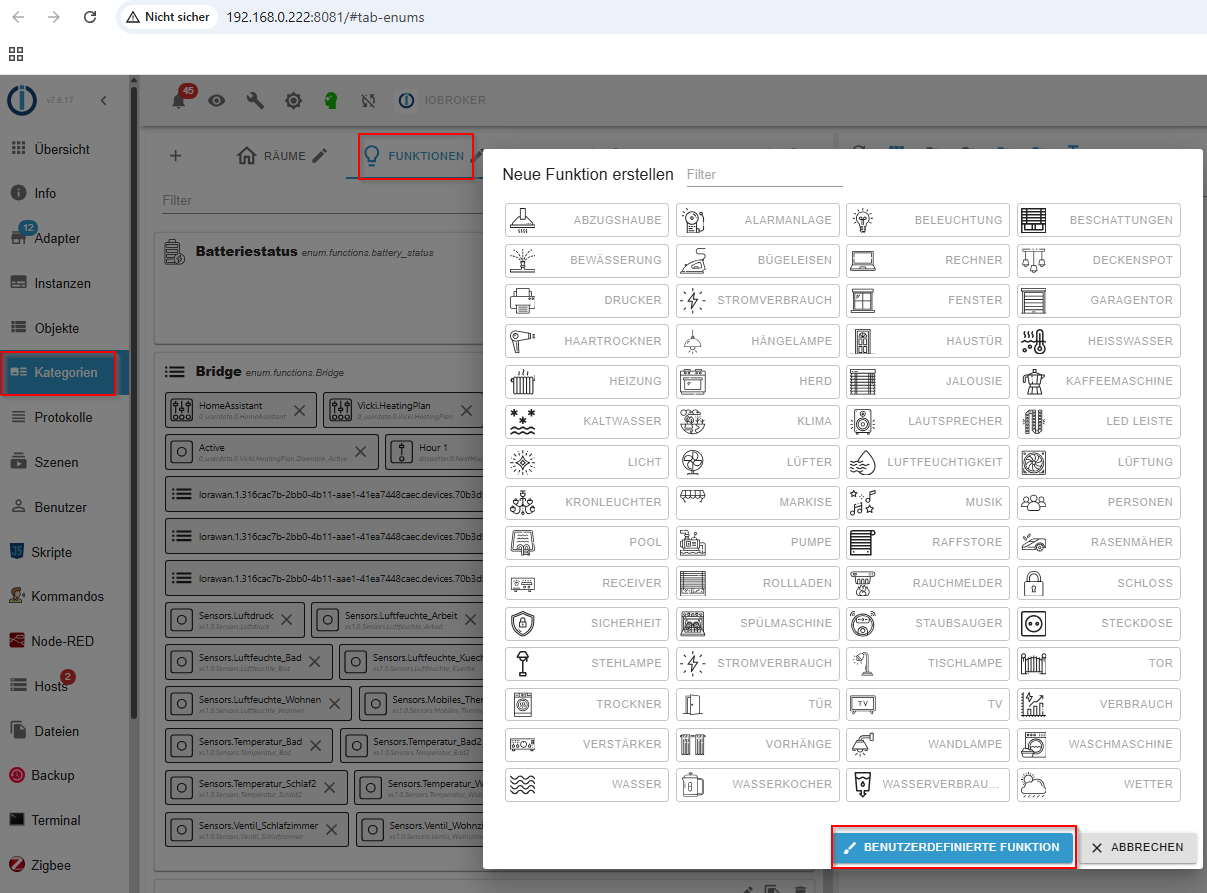Image resolution: width=1207 pixels, height=893 pixels.
Task: Choose the Beschattungen function
Action: click(x=1099, y=220)
